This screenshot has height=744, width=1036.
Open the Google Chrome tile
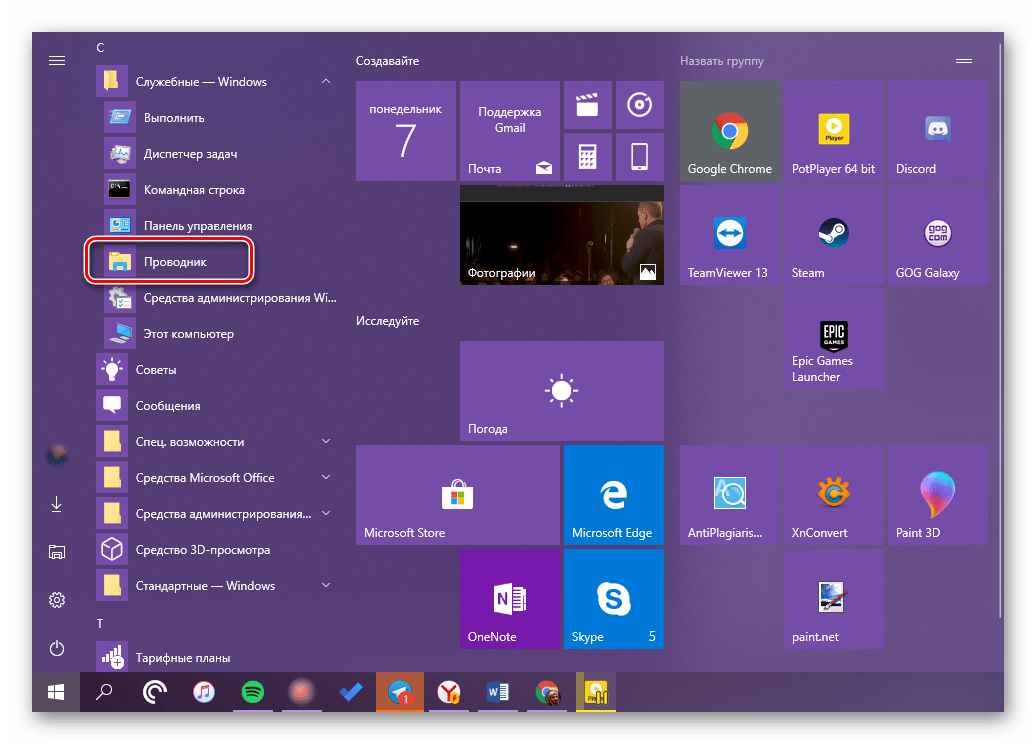[729, 131]
